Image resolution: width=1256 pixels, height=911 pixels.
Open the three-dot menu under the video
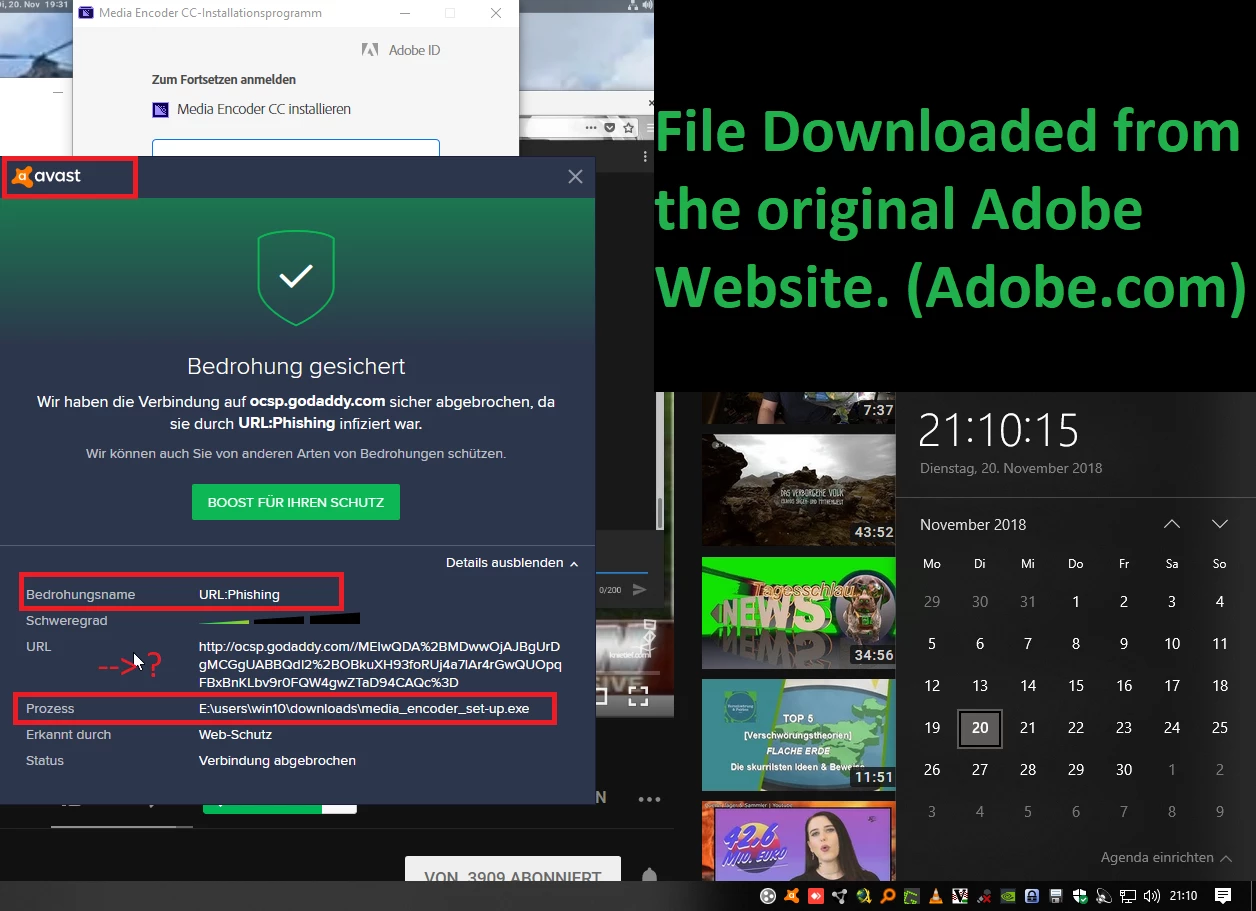click(x=650, y=799)
